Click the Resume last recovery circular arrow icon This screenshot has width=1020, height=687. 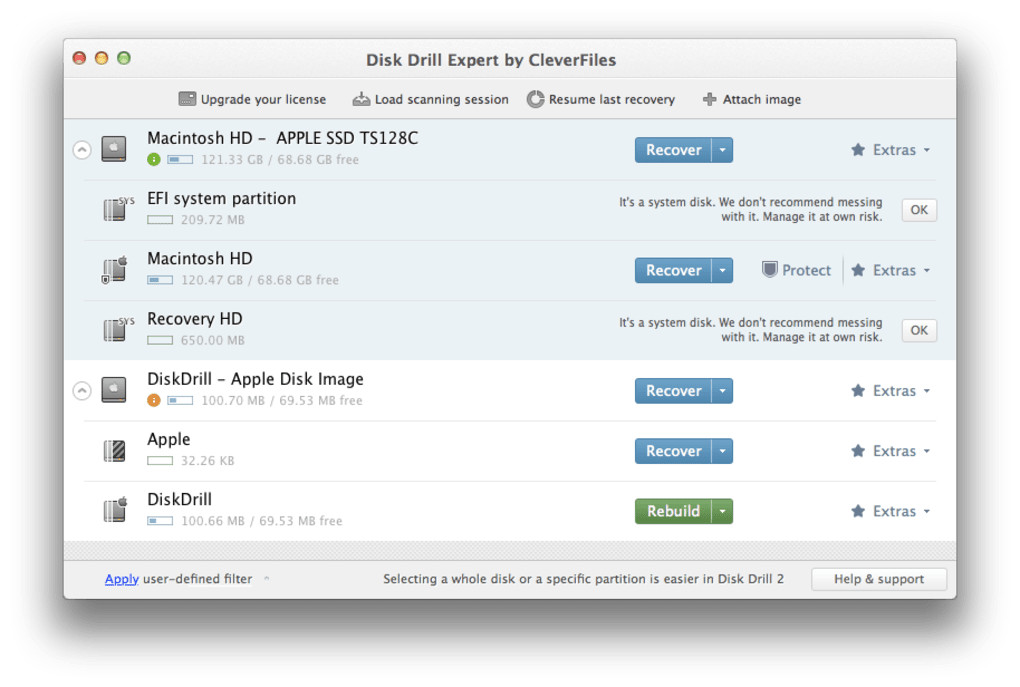tap(535, 99)
